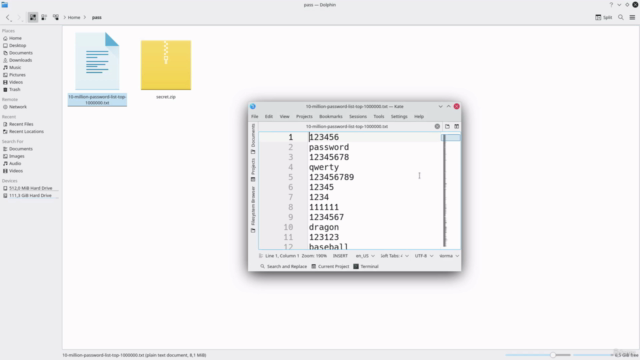The image size is (640, 360).
Task: Toggle Kate Filesystem Browser side panel
Action: pos(253,209)
